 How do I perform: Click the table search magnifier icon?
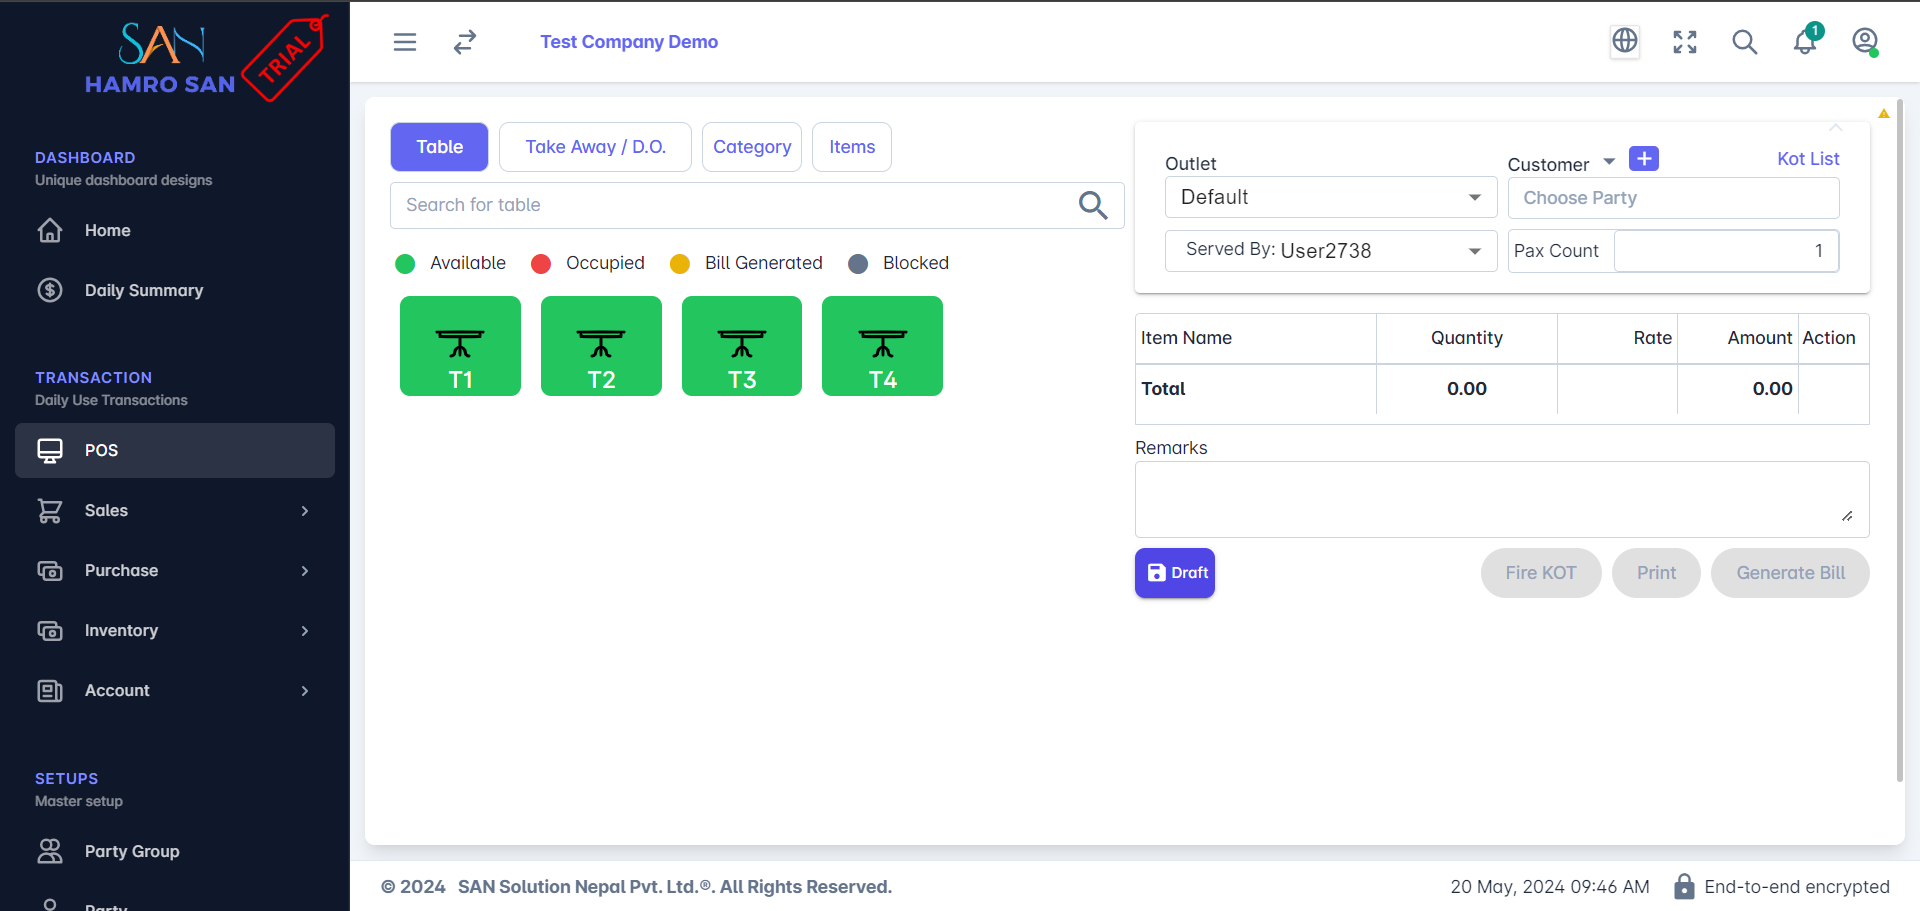[x=1093, y=205]
